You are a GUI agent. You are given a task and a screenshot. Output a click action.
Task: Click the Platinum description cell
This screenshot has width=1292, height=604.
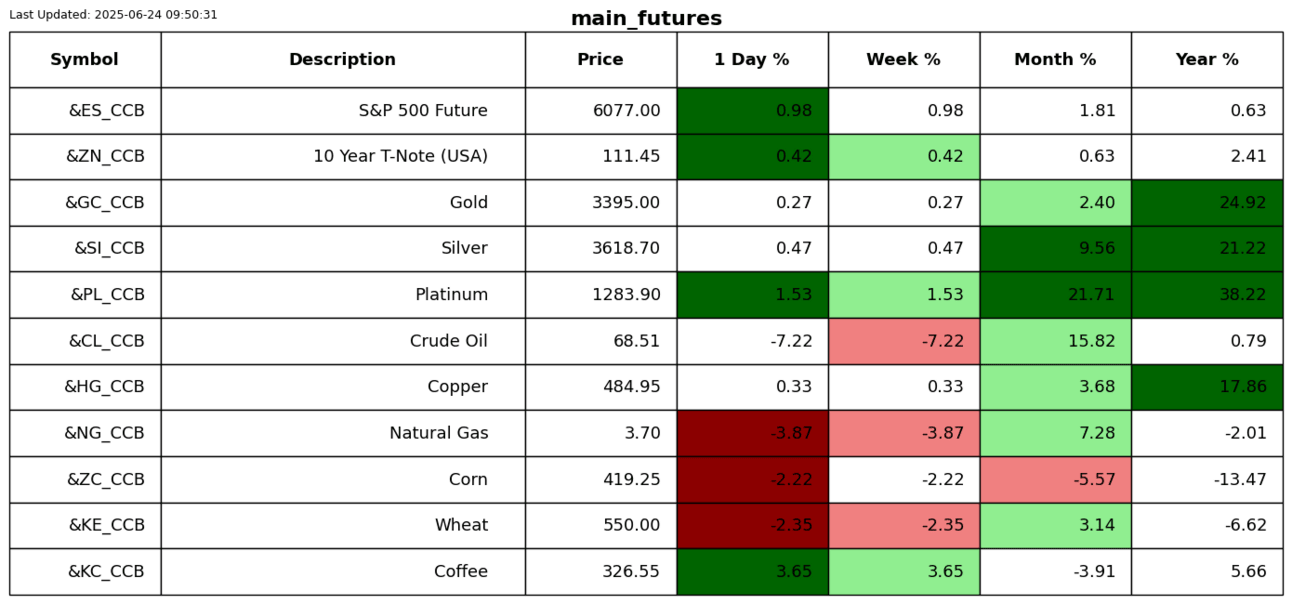click(x=451, y=295)
